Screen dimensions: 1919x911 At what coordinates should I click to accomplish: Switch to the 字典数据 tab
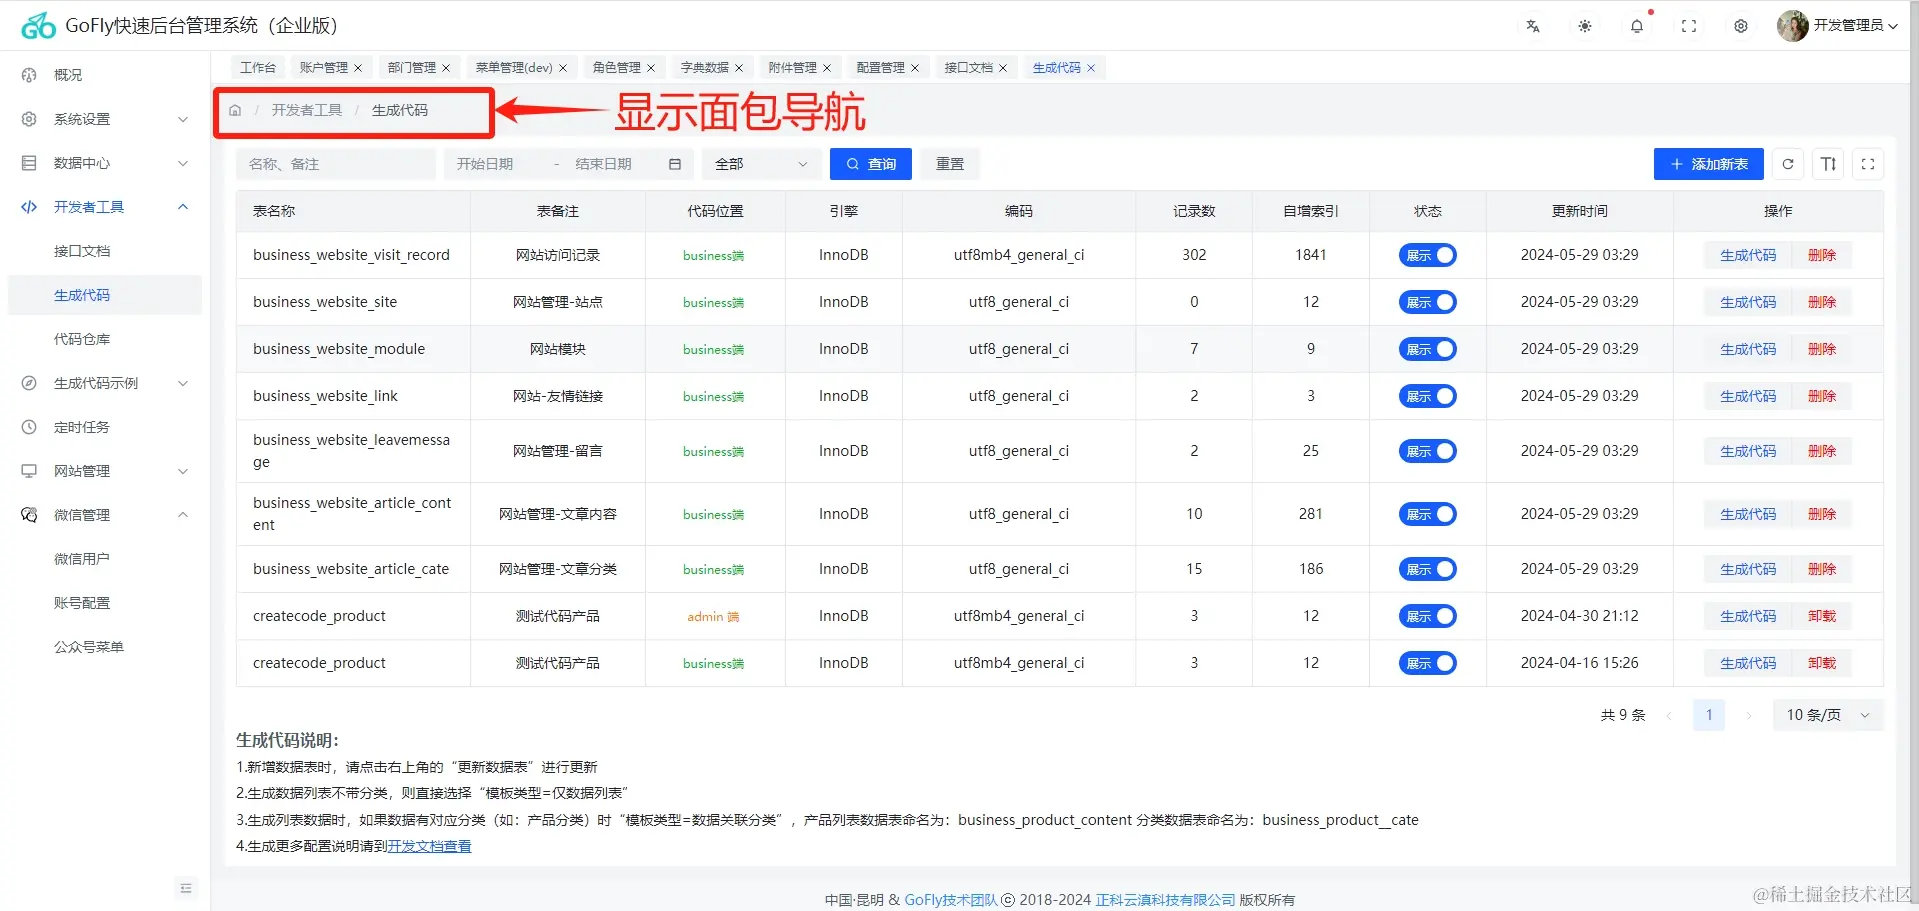(705, 68)
